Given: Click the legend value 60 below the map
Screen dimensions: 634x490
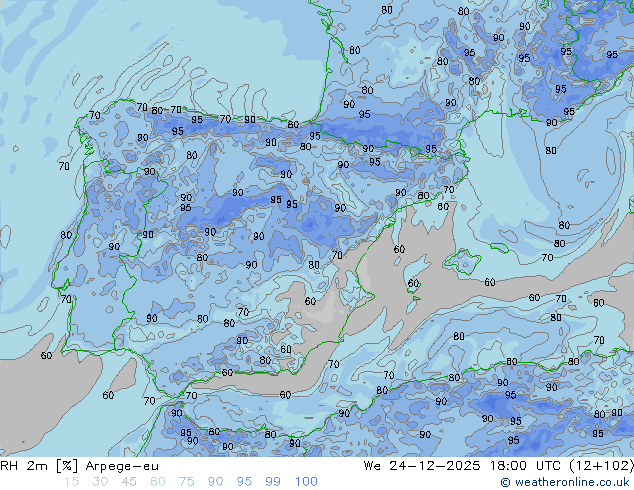Looking at the screenshot, I should click(158, 482).
